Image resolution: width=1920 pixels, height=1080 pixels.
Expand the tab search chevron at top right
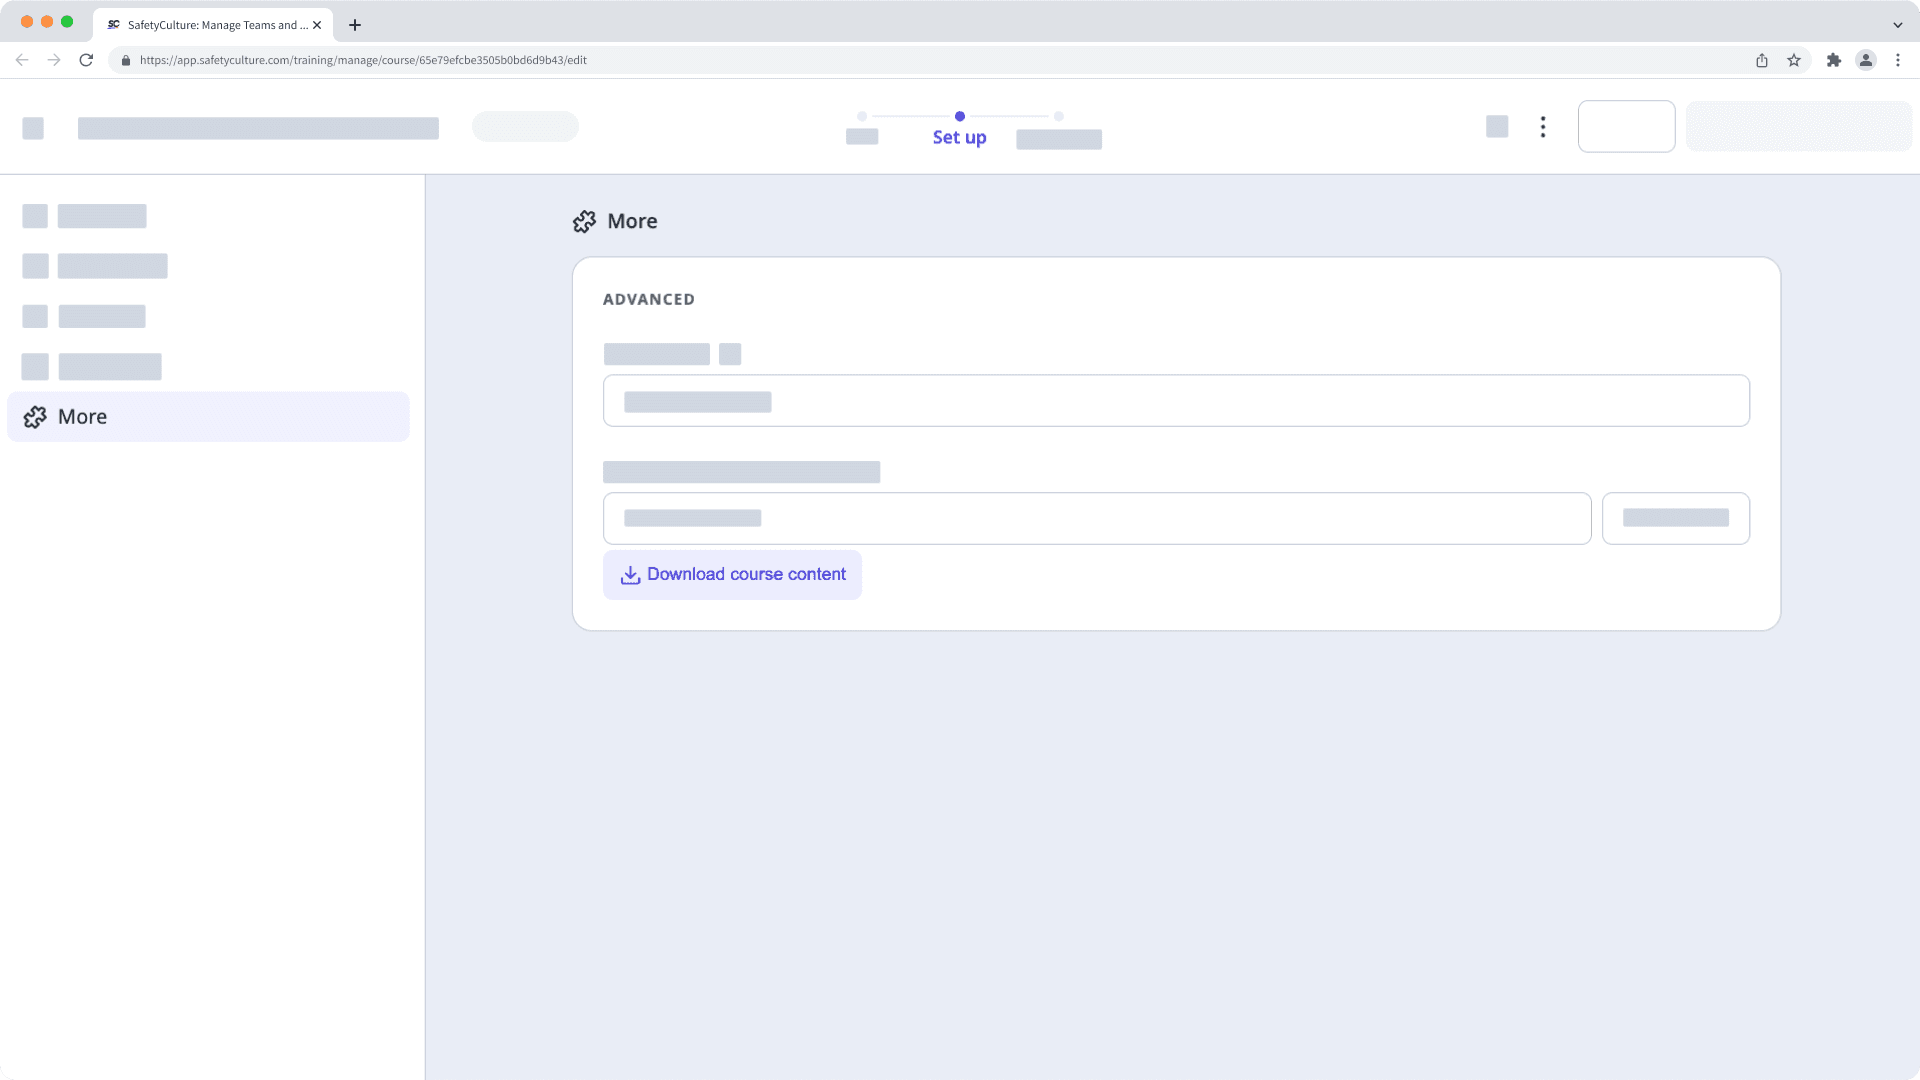[1897, 25]
